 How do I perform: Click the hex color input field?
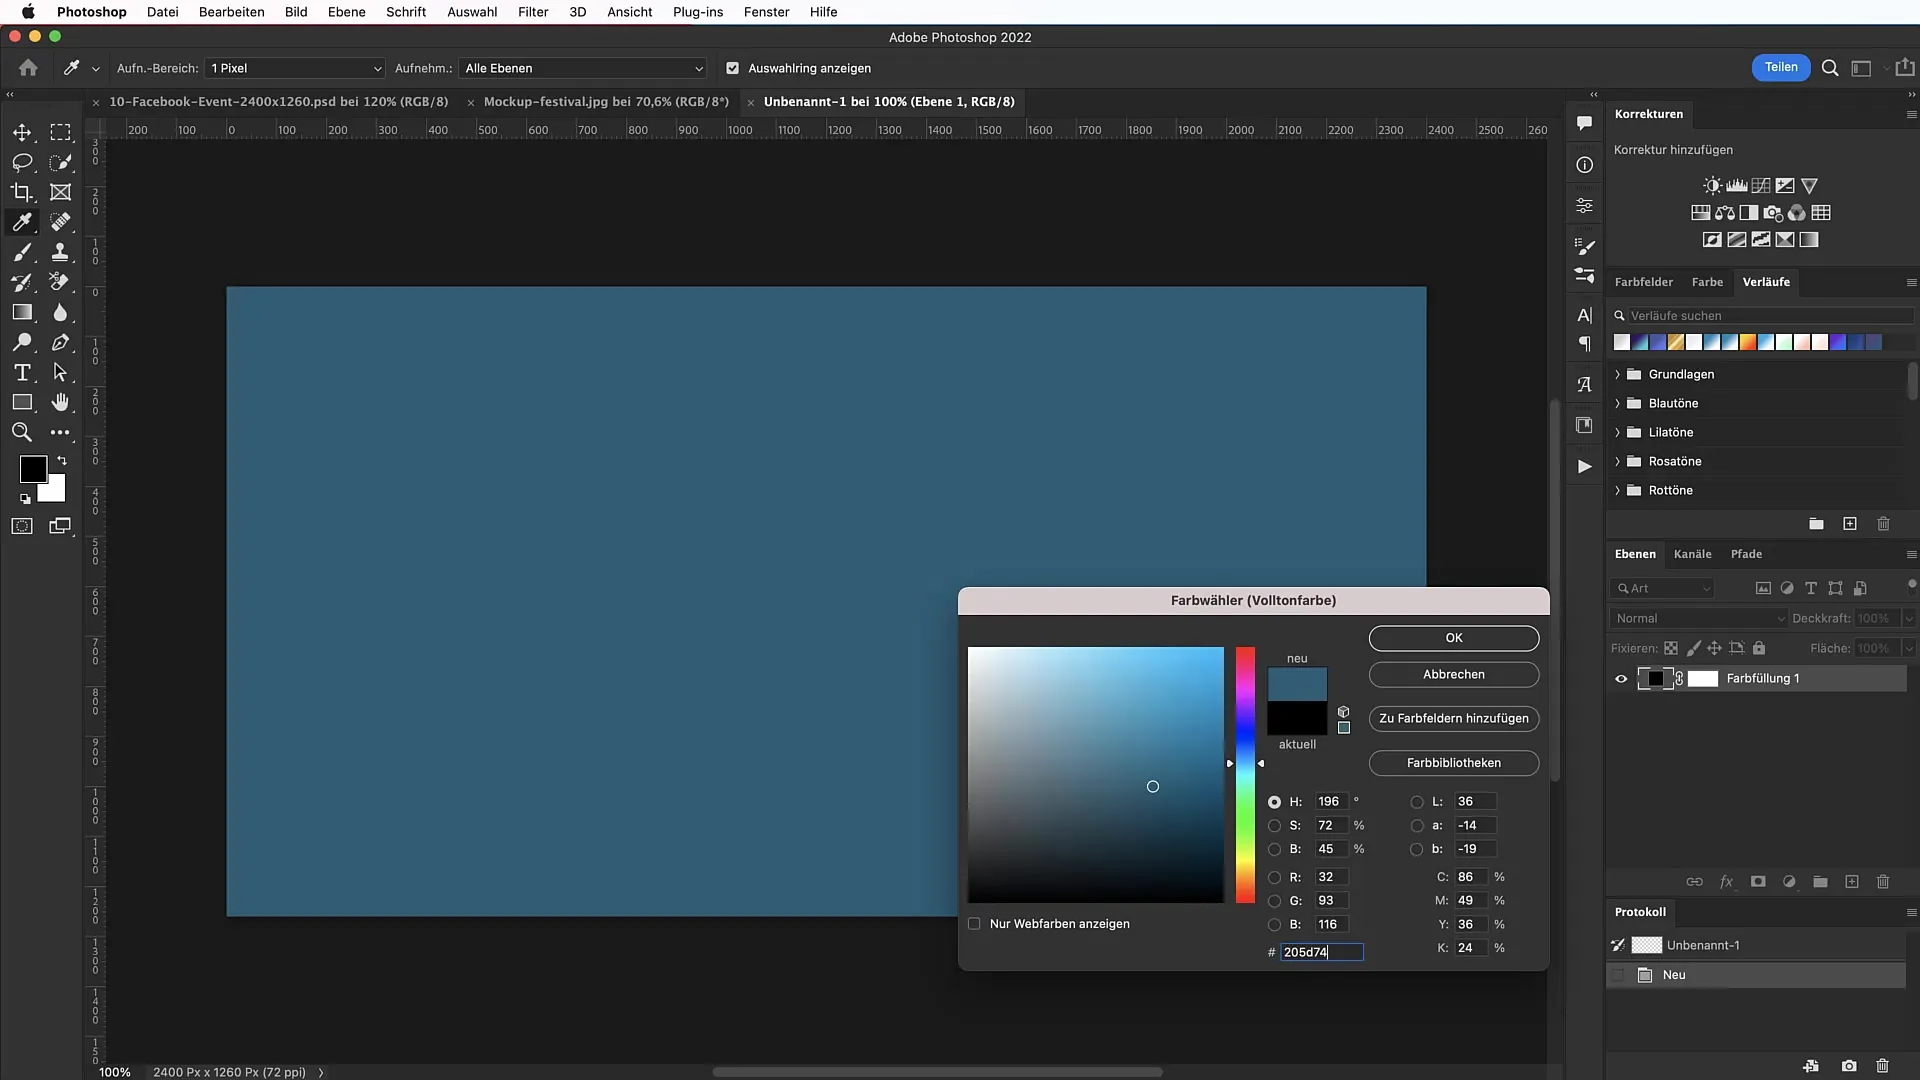[x=1320, y=951]
